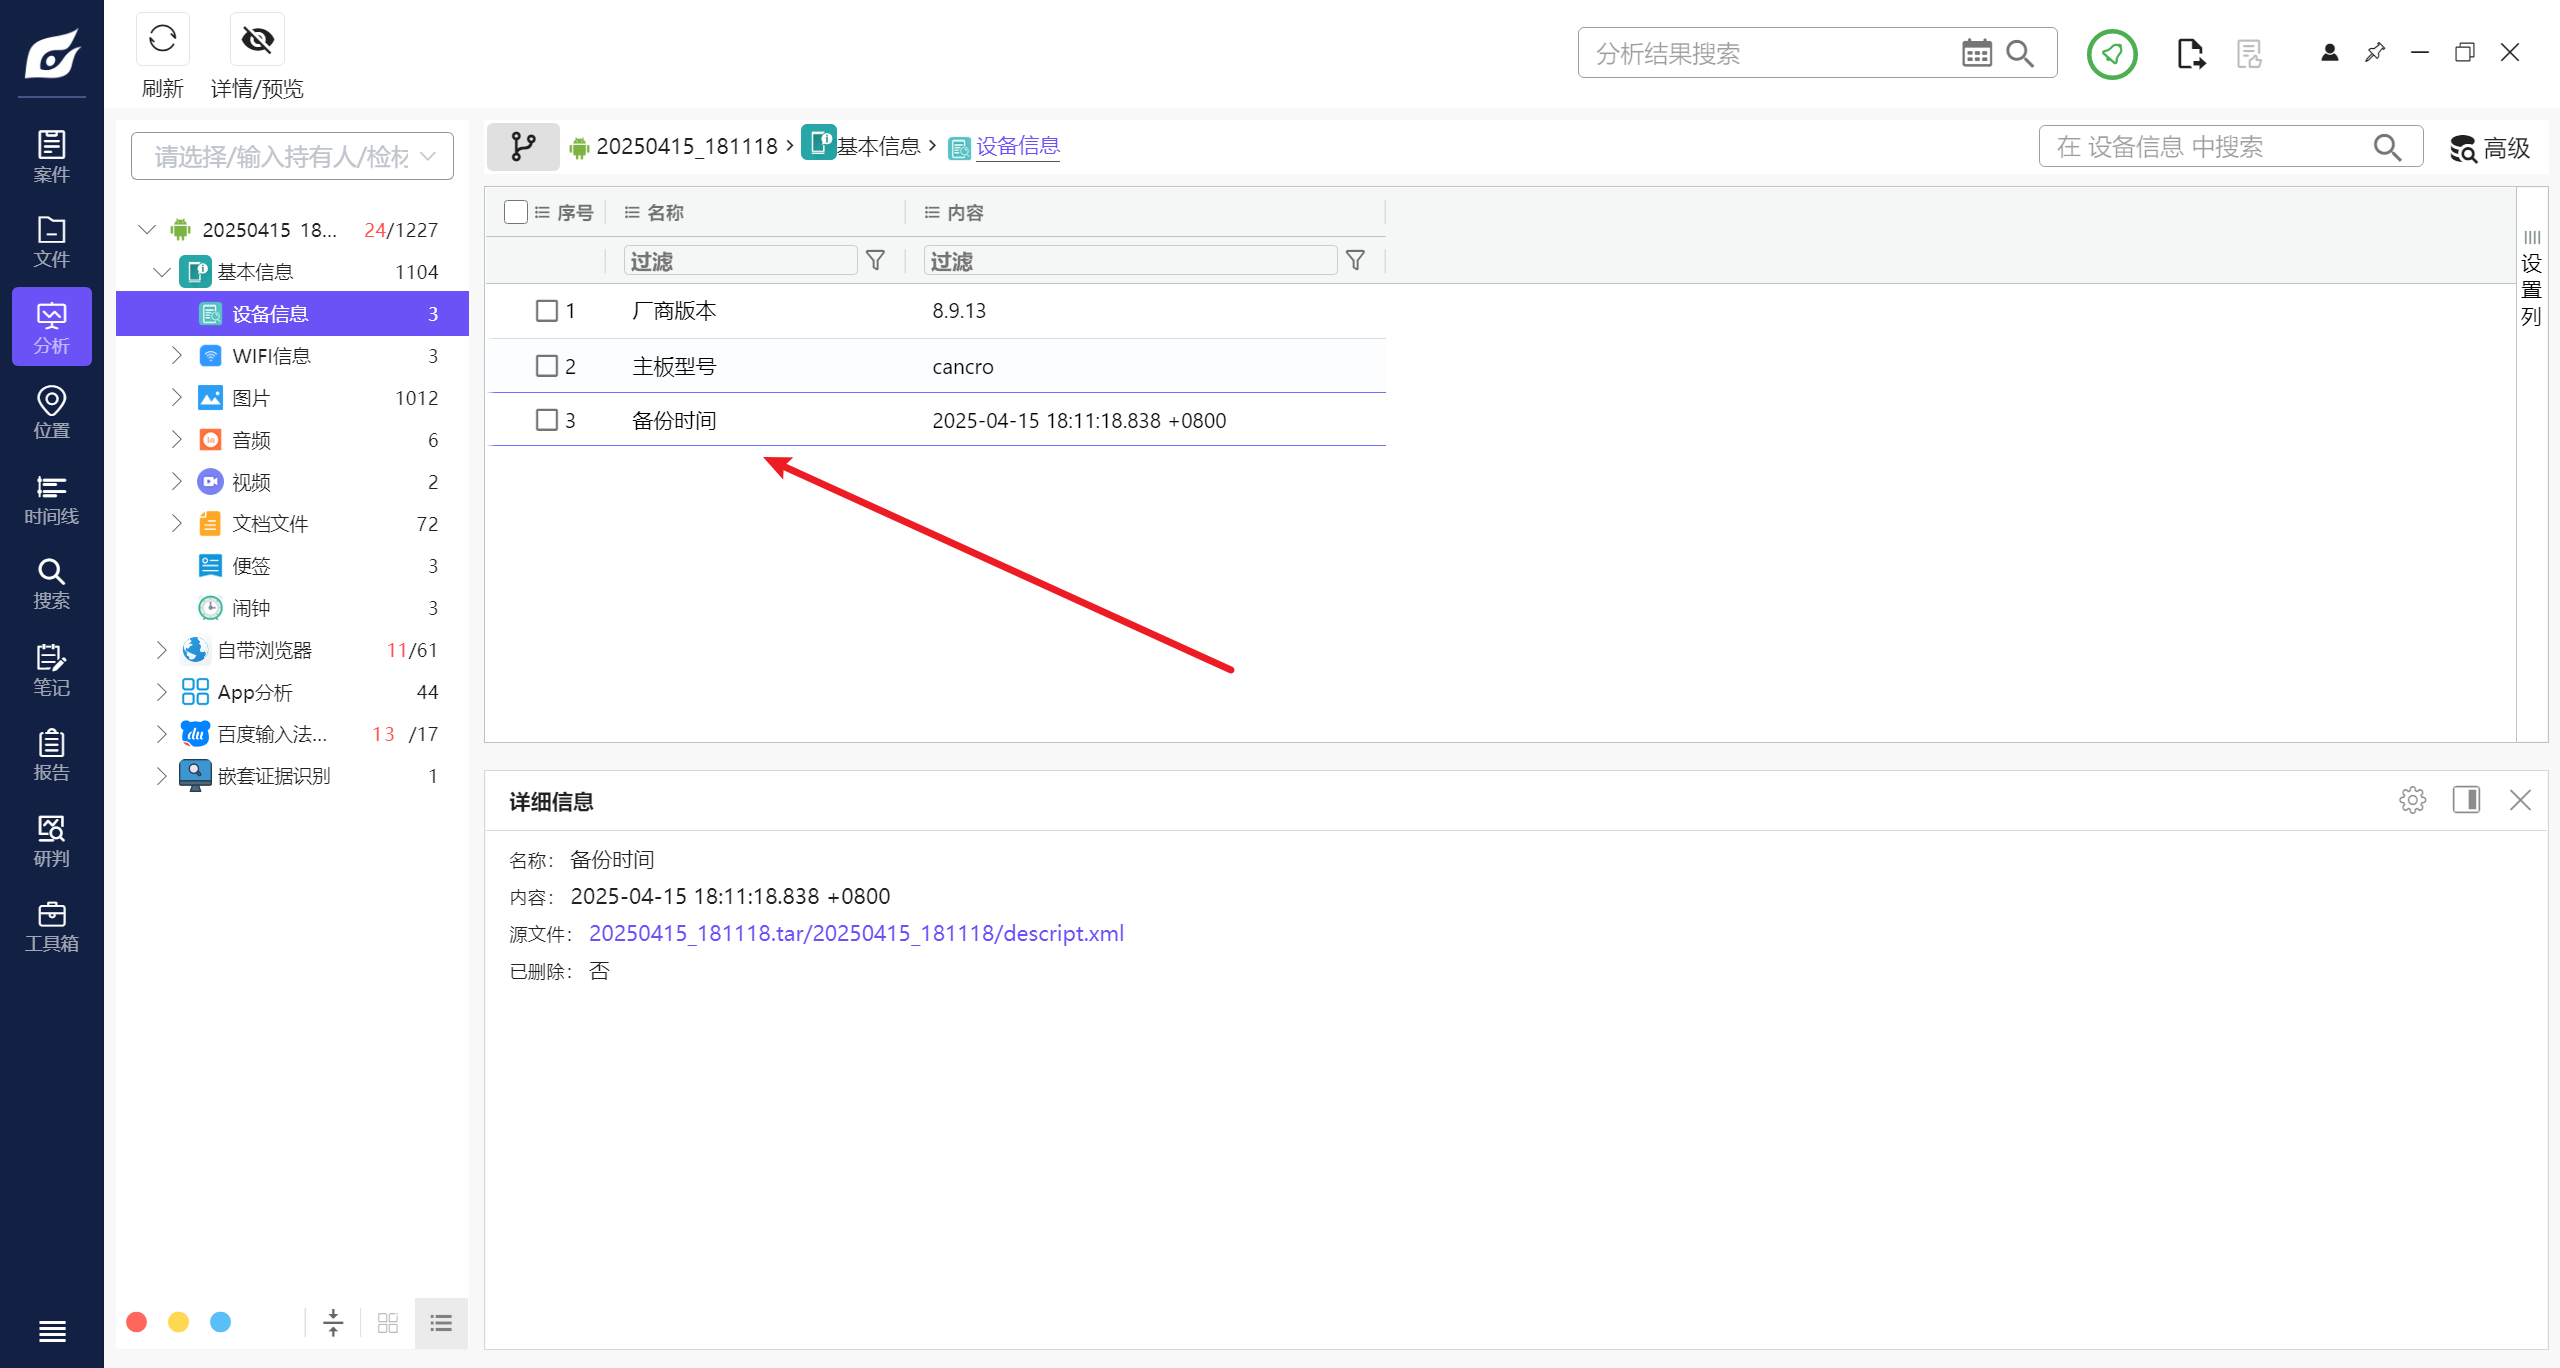2560x1368 pixels.
Task: Click the 高级 advanced search button
Action: [x=2489, y=148]
